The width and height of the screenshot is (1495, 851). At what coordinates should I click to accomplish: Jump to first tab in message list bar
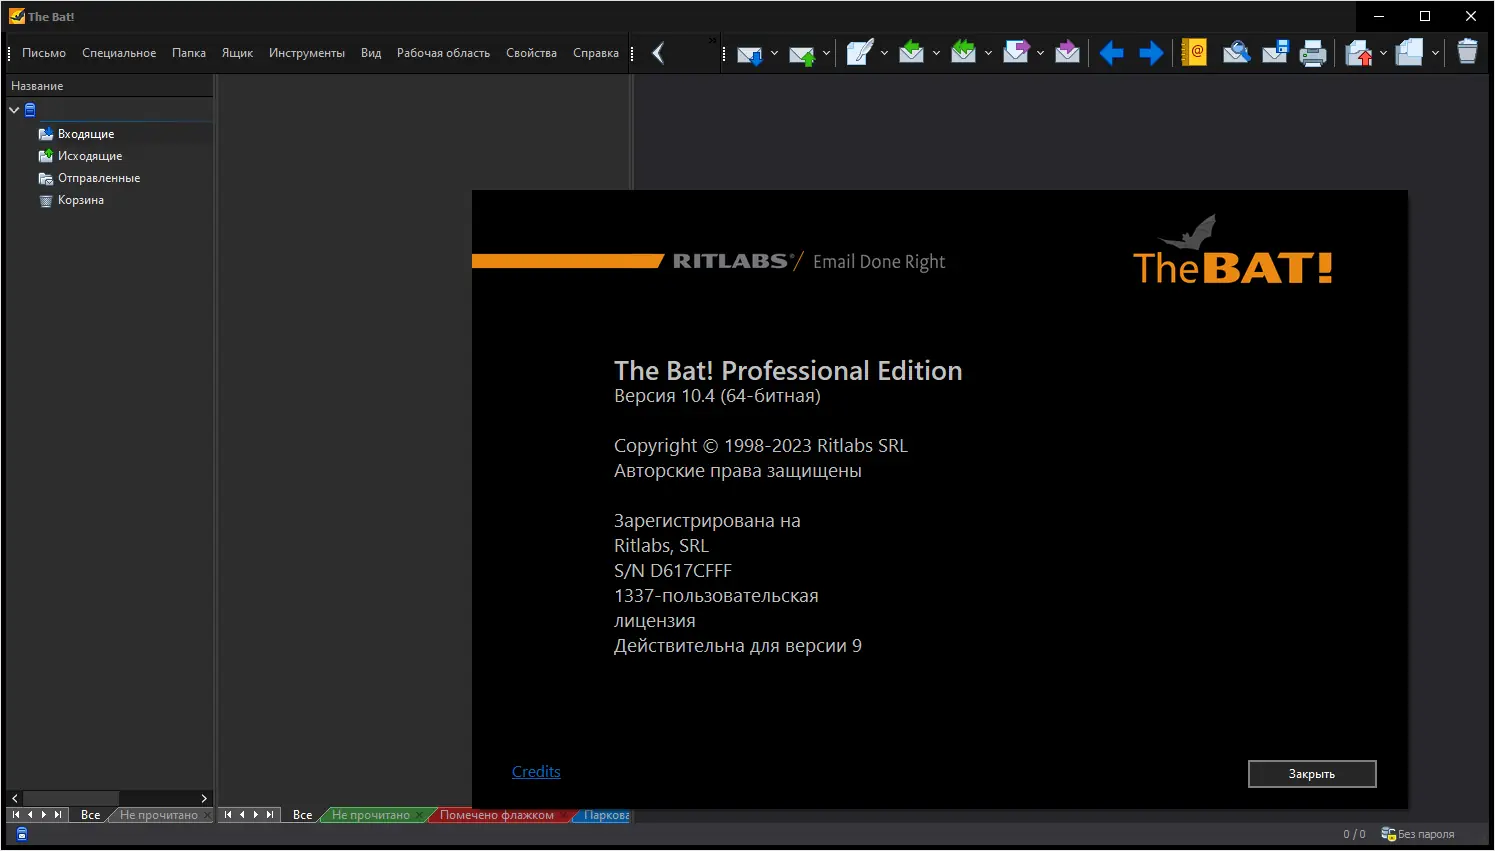pyautogui.click(x=228, y=815)
